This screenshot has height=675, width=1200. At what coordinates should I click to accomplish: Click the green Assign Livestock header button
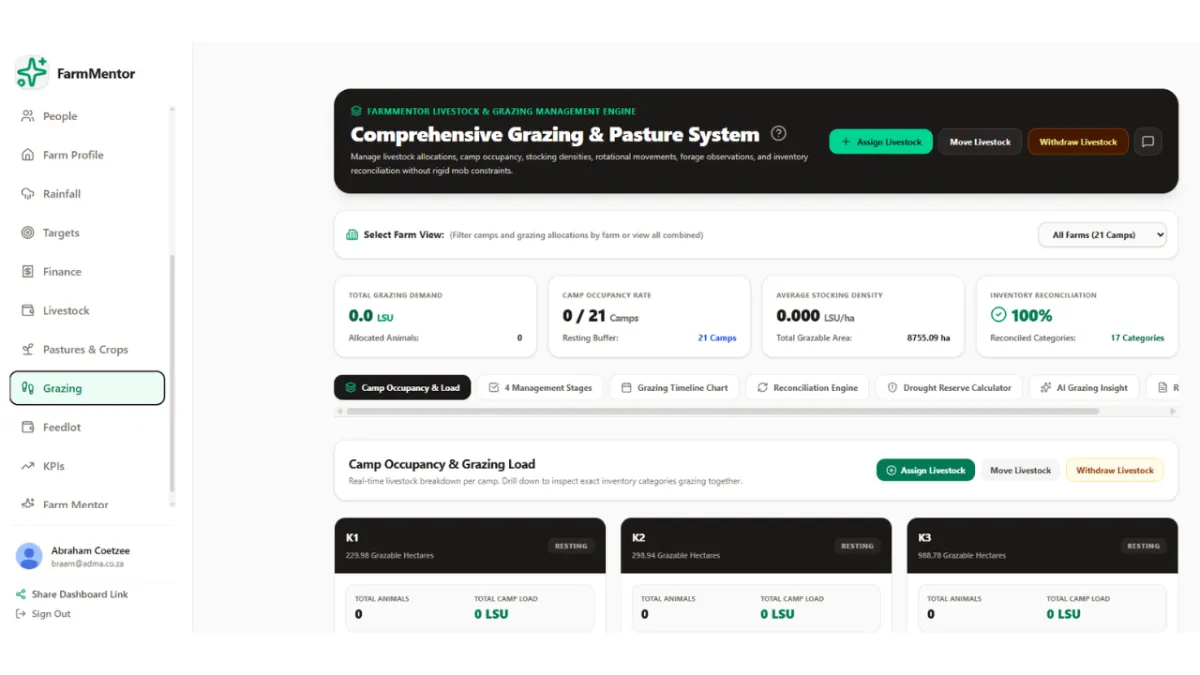coord(881,142)
